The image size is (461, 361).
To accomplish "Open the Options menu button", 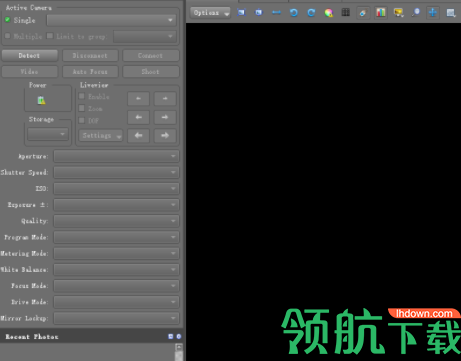I will point(210,13).
